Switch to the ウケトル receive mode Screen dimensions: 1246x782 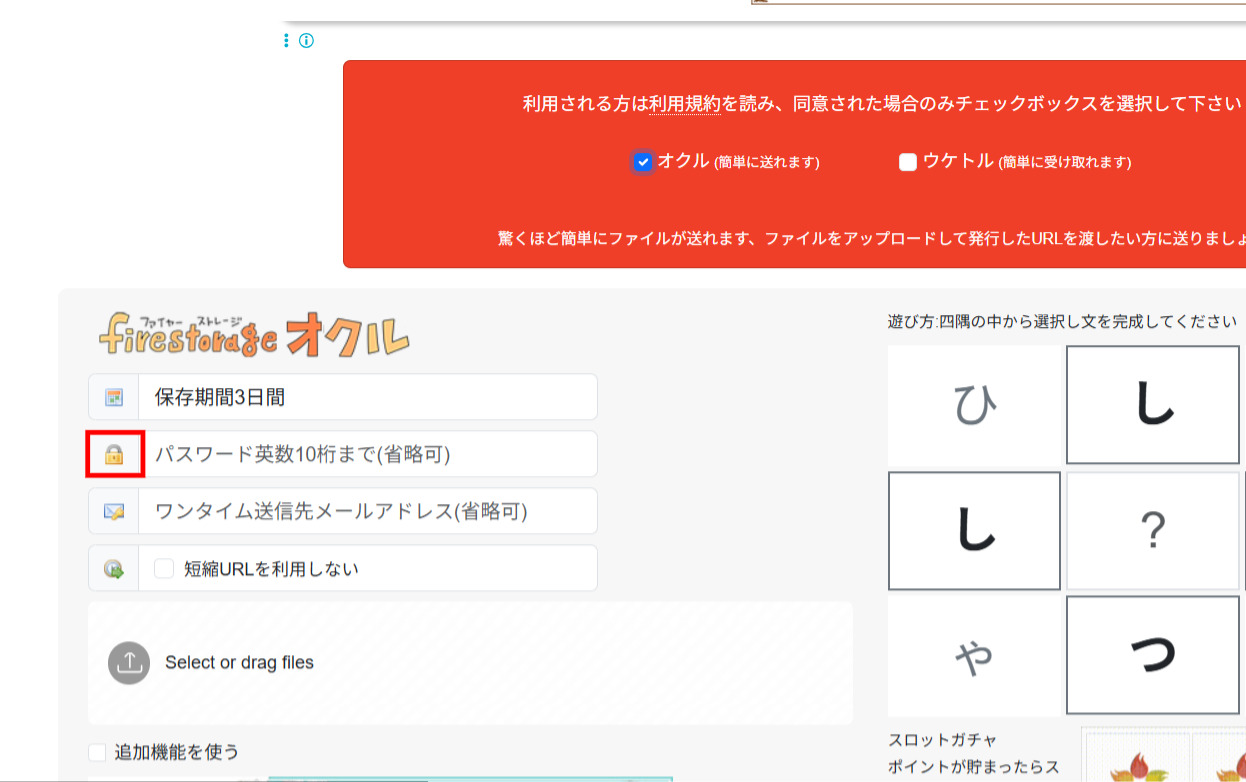pos(907,161)
